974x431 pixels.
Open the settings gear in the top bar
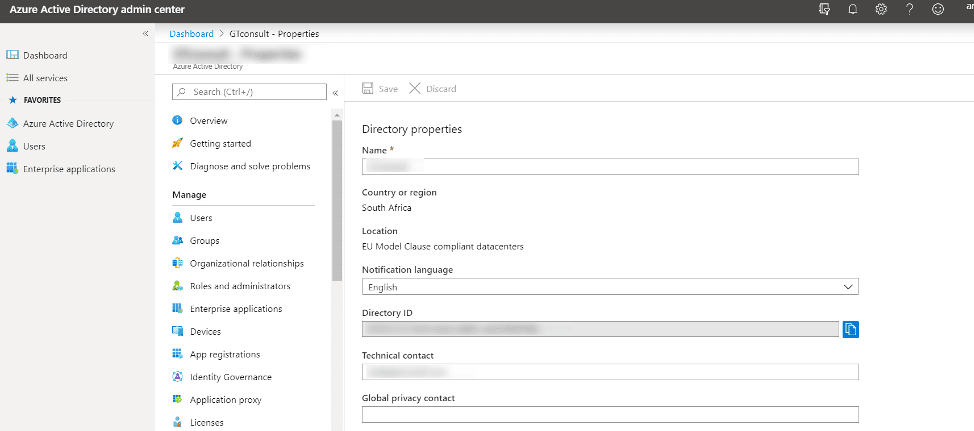pos(881,9)
